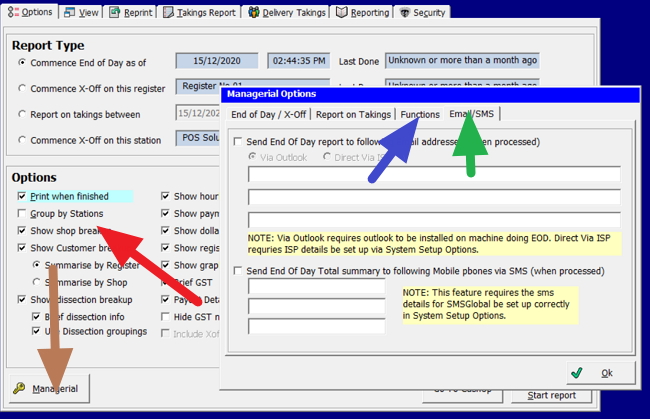Click the Managerial Options title bar

430,94
